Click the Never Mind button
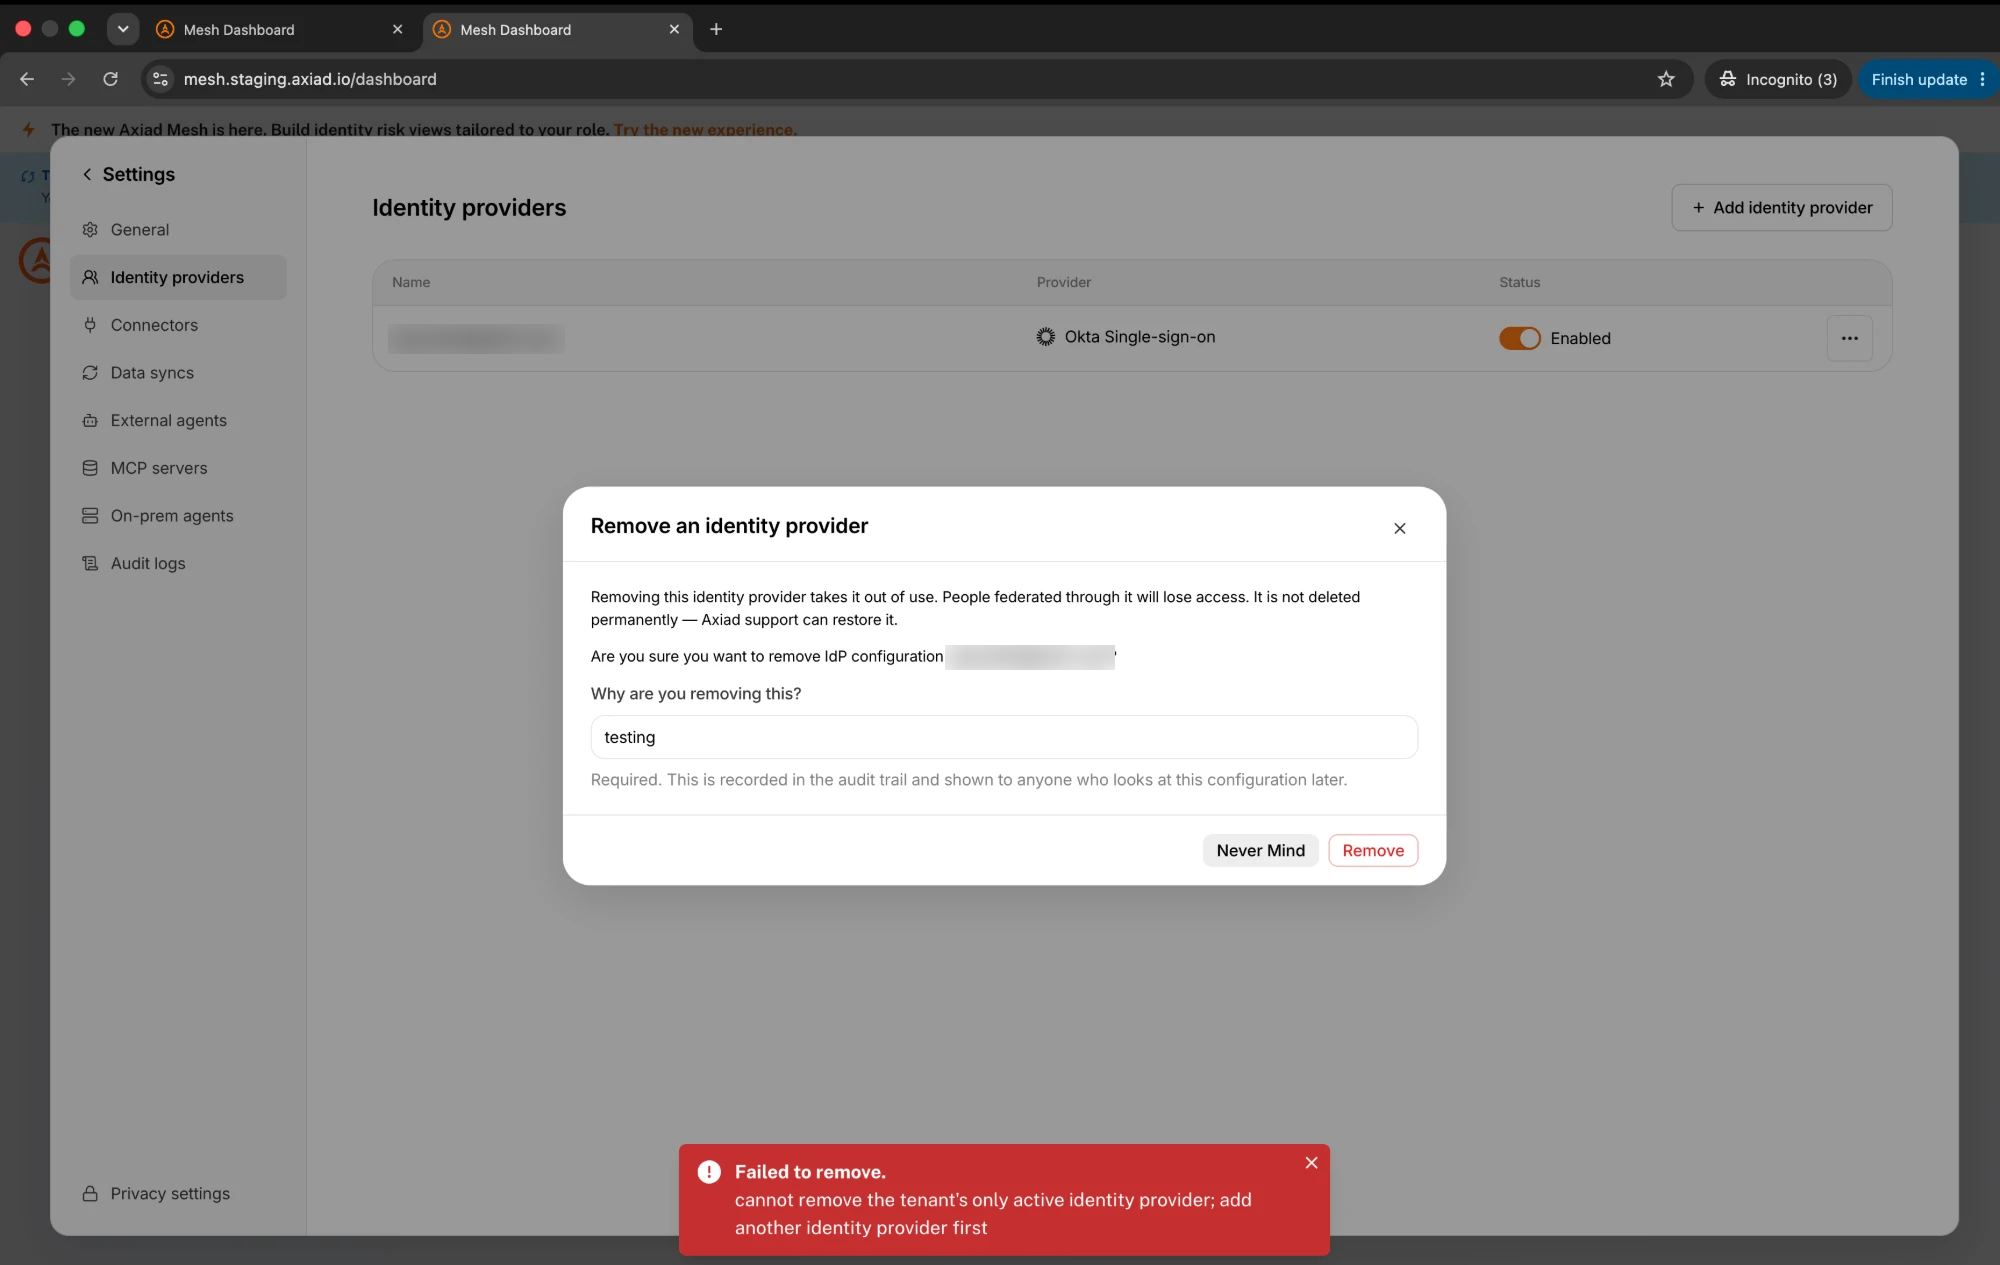Image resolution: width=2000 pixels, height=1265 pixels. 1260,850
